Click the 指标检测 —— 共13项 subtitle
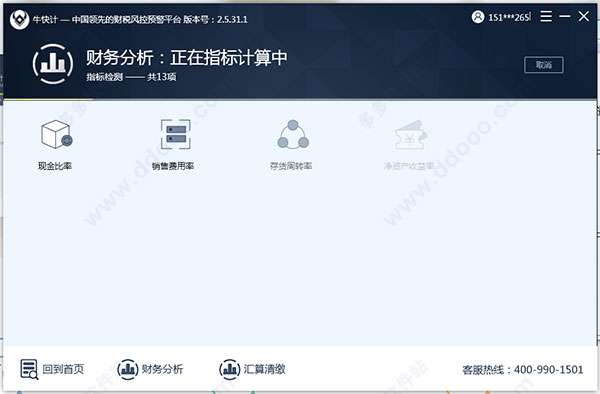600x394 pixels. point(131,77)
